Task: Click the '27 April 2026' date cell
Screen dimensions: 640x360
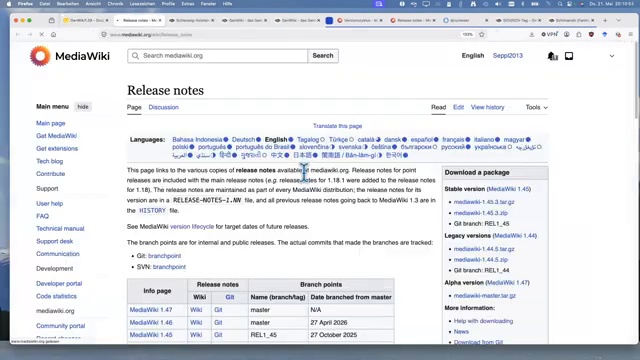Action: (x=351, y=322)
